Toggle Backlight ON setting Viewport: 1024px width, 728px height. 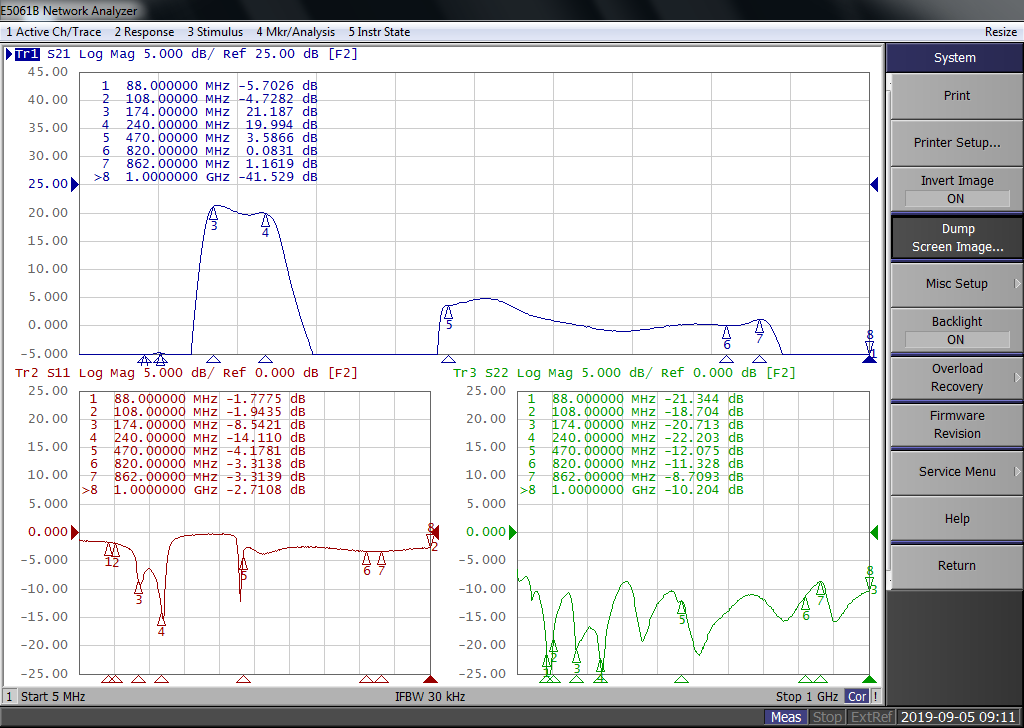(956, 330)
